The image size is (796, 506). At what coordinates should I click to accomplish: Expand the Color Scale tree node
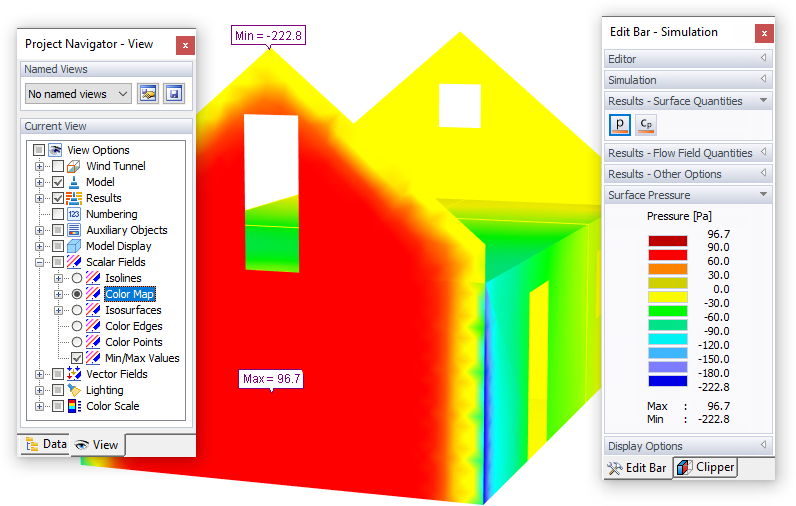point(39,407)
